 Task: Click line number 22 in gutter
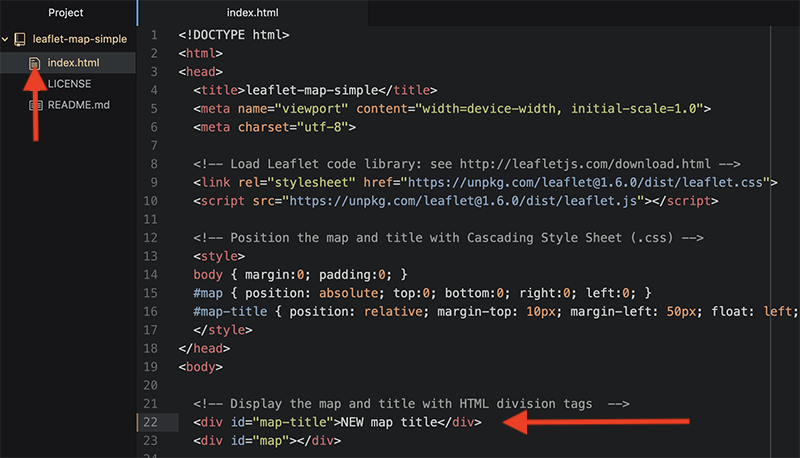(x=151, y=422)
